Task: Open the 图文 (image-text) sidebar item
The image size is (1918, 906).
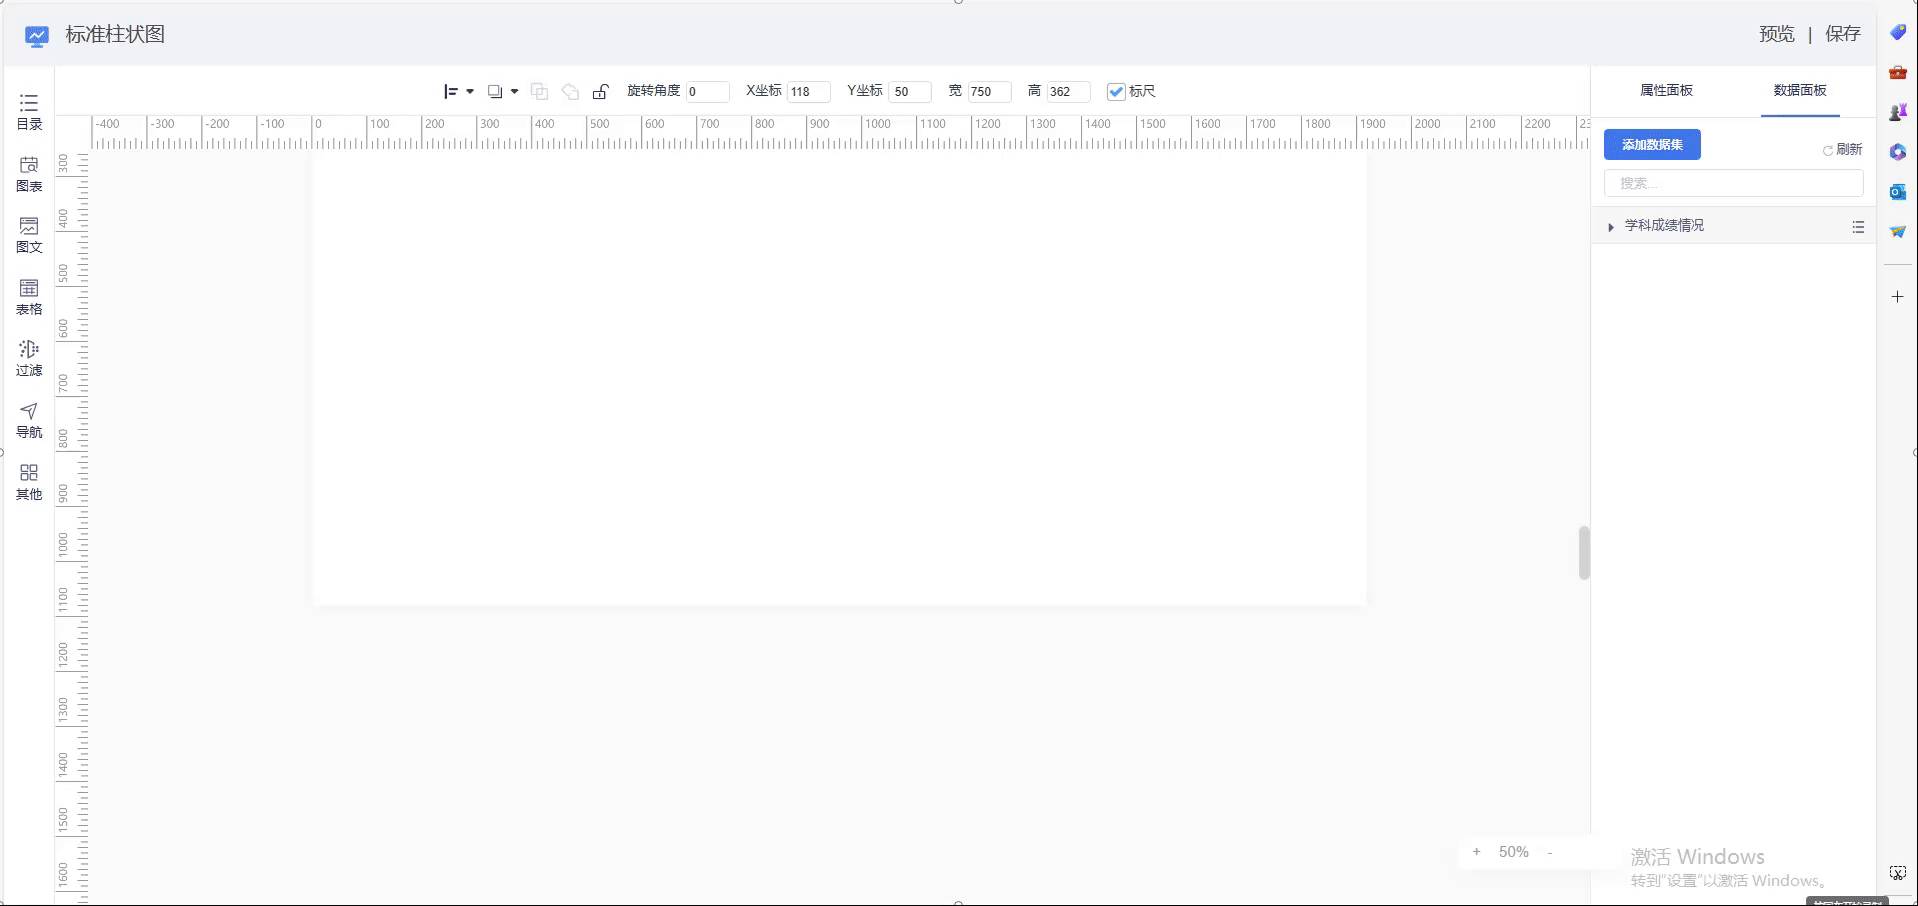Action: click(x=29, y=235)
